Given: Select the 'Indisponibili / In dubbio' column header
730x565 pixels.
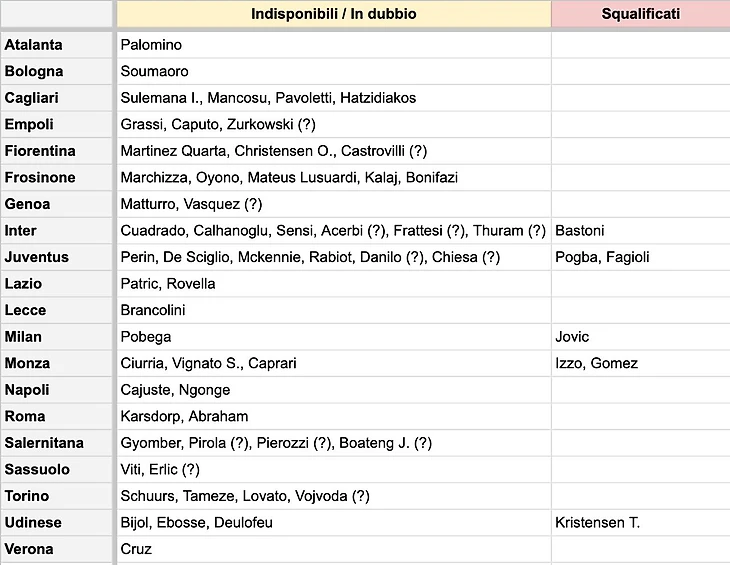Looking at the screenshot, I should click(334, 13).
